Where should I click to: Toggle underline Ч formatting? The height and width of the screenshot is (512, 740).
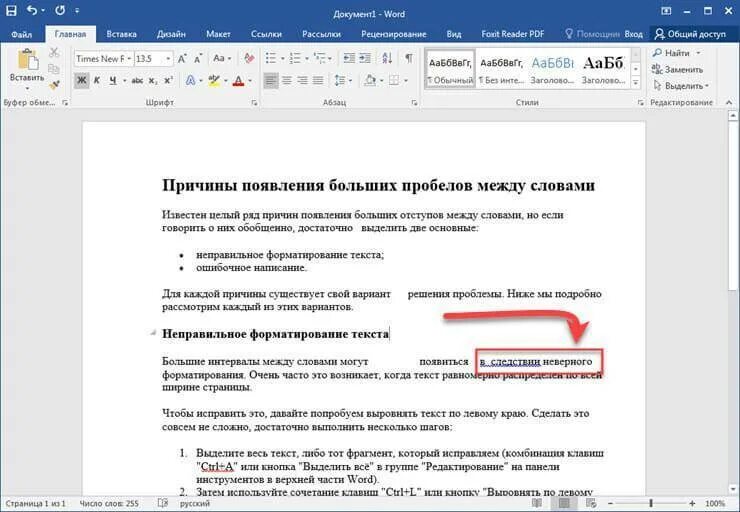click(x=113, y=81)
